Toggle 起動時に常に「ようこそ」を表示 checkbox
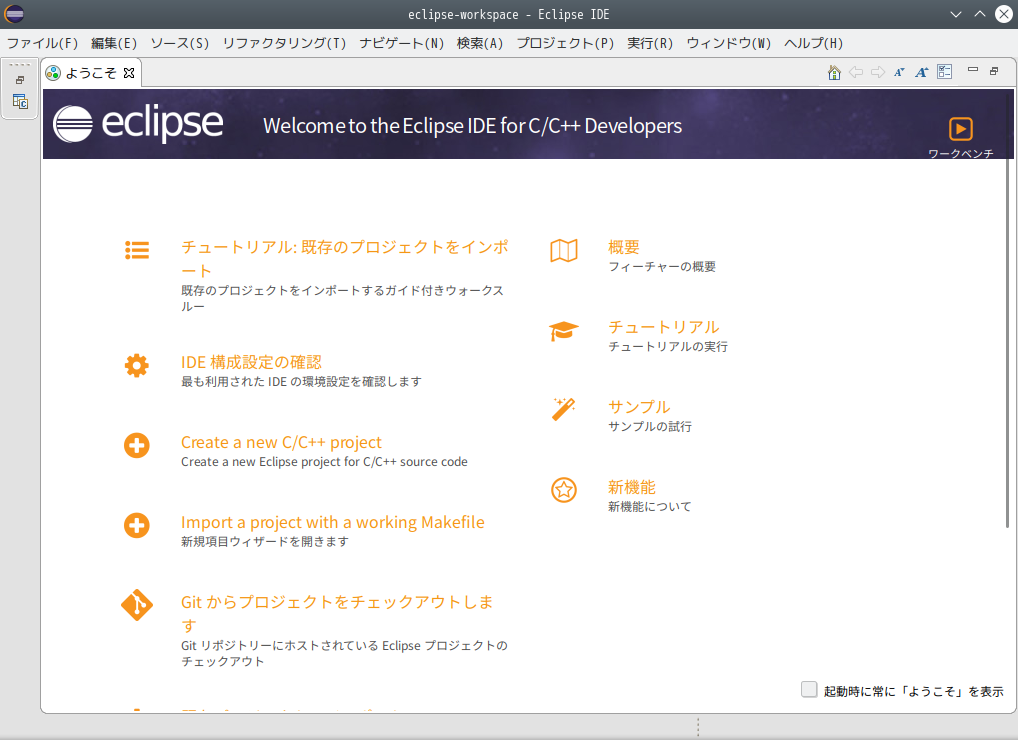Screen dimensions: 1018x740 click(x=809, y=689)
